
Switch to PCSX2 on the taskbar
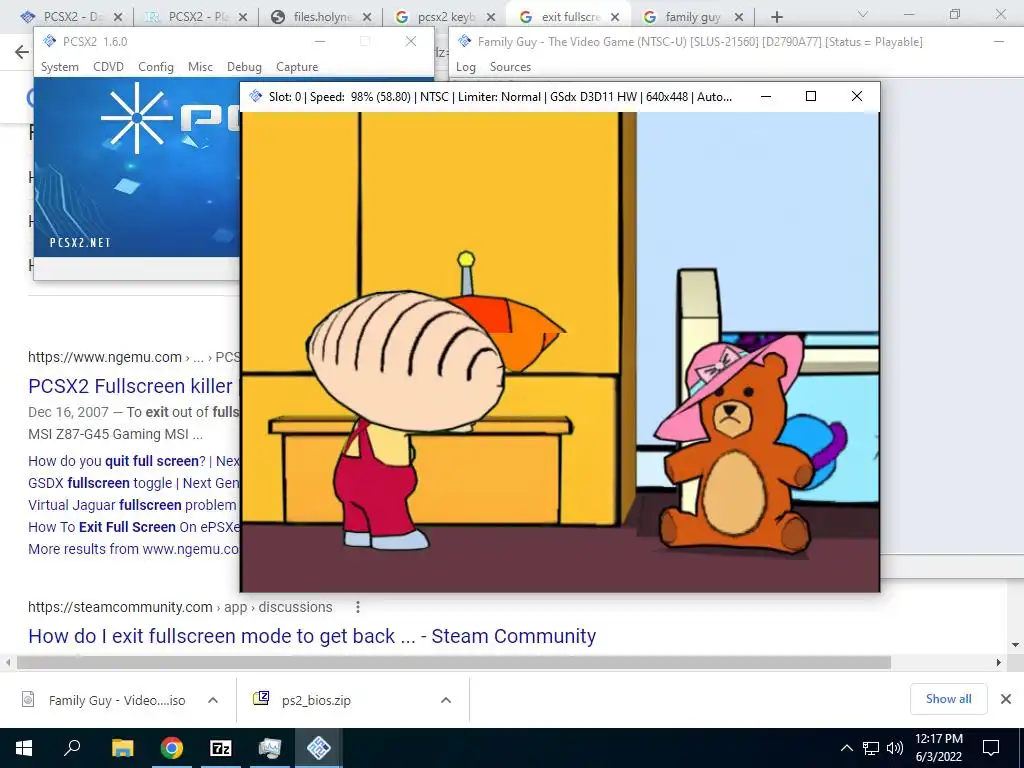(x=319, y=748)
